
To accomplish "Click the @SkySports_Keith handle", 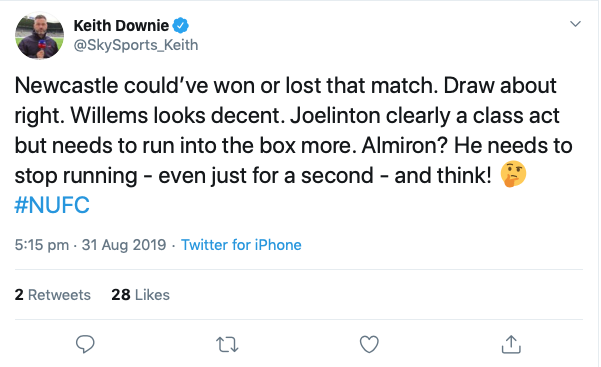I will pyautogui.click(x=136, y=45).
